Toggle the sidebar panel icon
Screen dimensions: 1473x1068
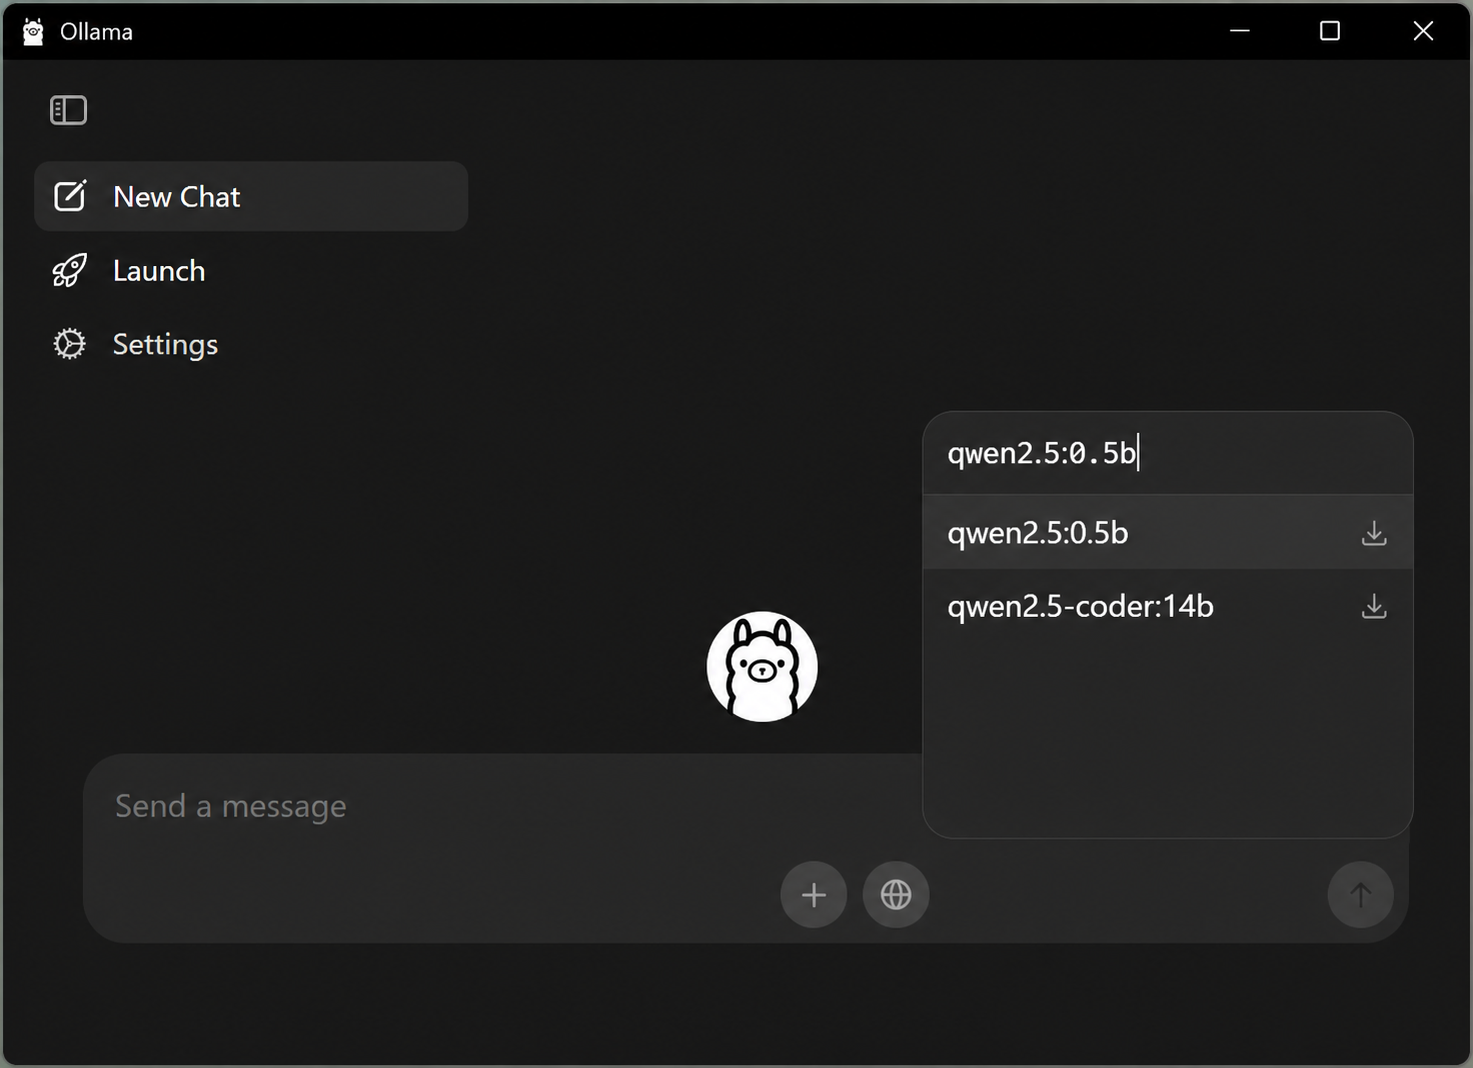pos(69,110)
